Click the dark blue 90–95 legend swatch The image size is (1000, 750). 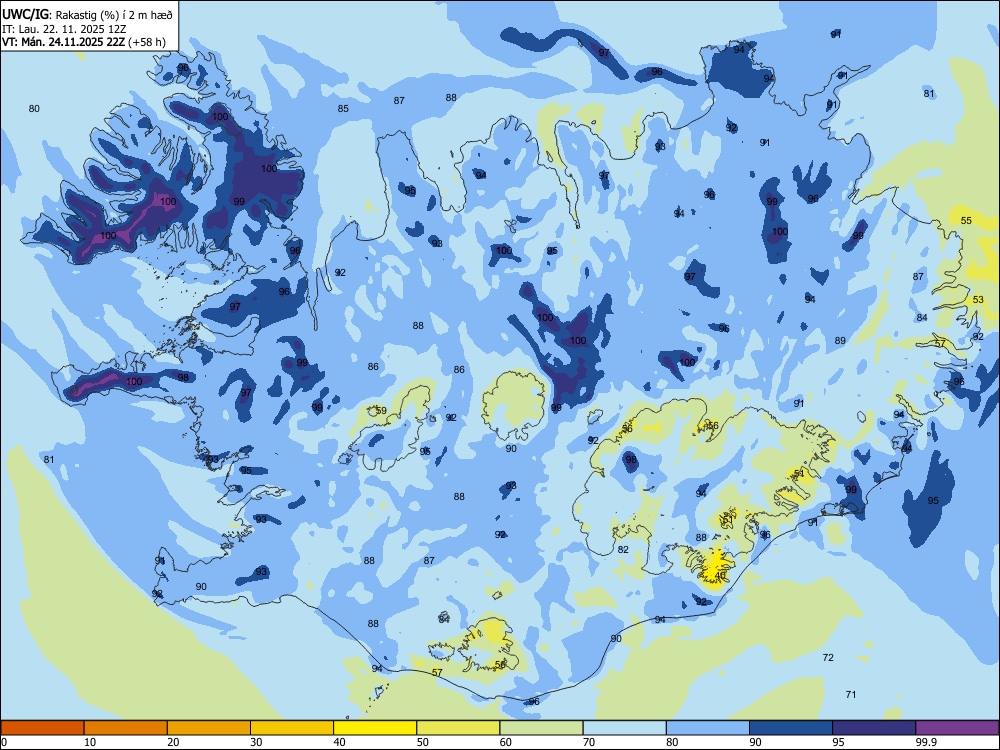(x=791, y=728)
